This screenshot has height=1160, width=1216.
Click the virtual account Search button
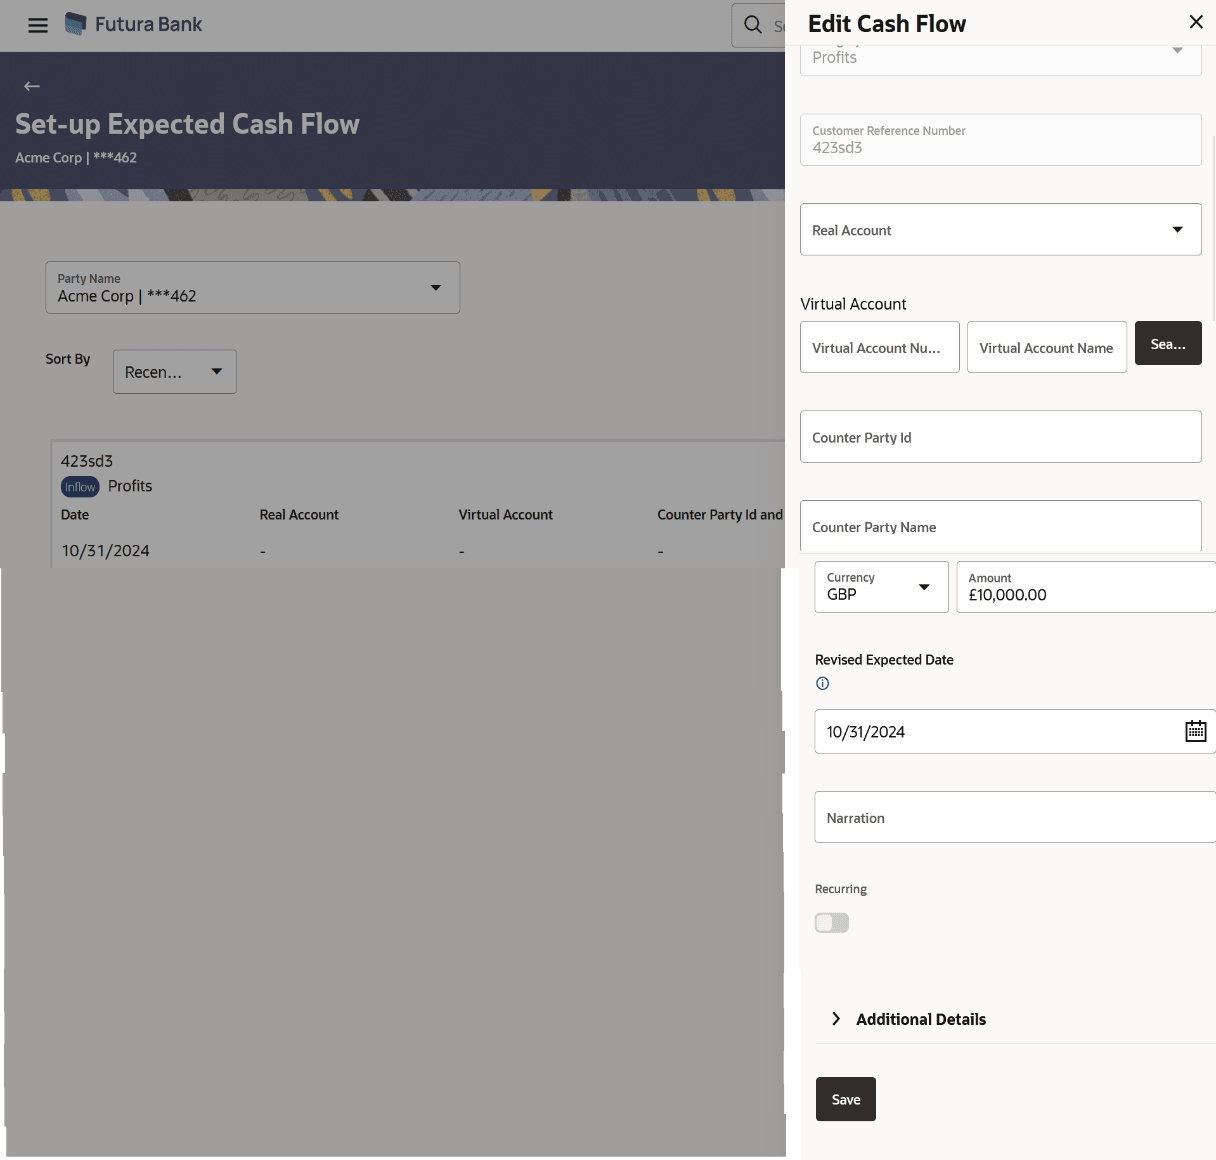(x=1168, y=344)
